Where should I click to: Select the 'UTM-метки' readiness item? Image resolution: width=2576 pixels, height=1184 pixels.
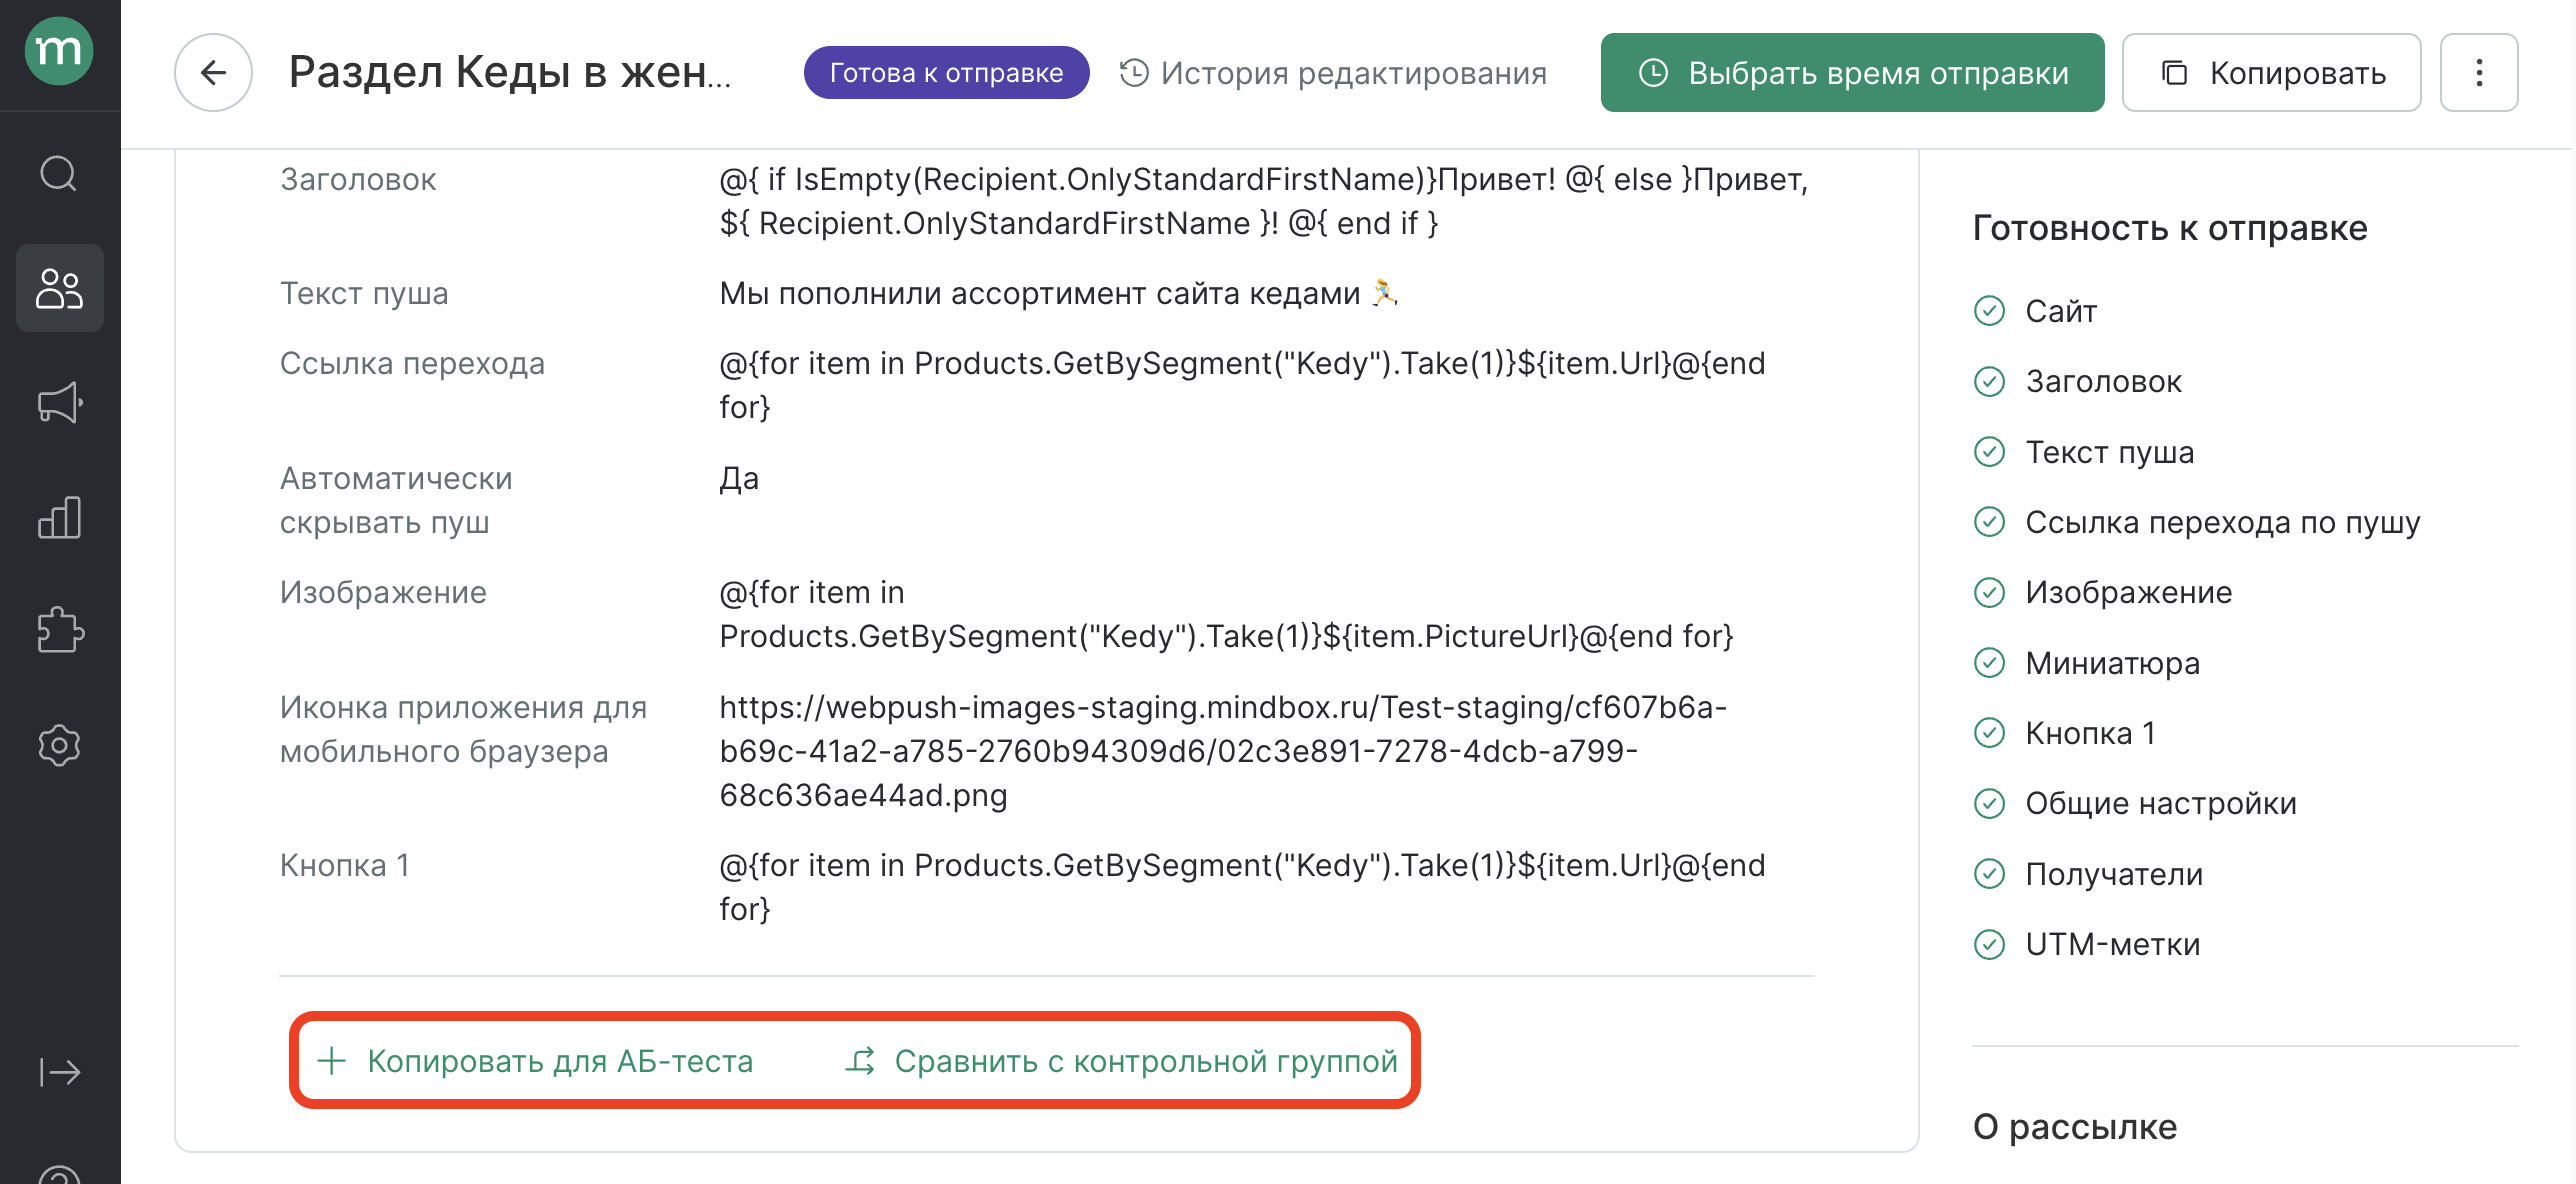pyautogui.click(x=2086, y=944)
